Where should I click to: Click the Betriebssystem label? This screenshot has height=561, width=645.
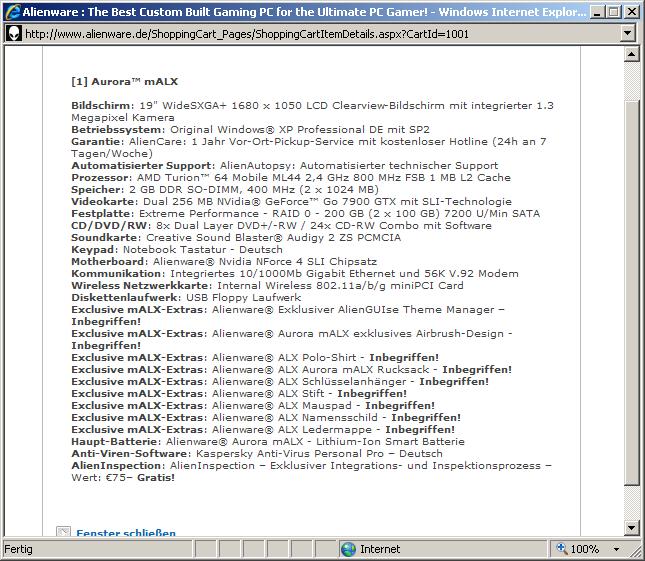(118, 130)
